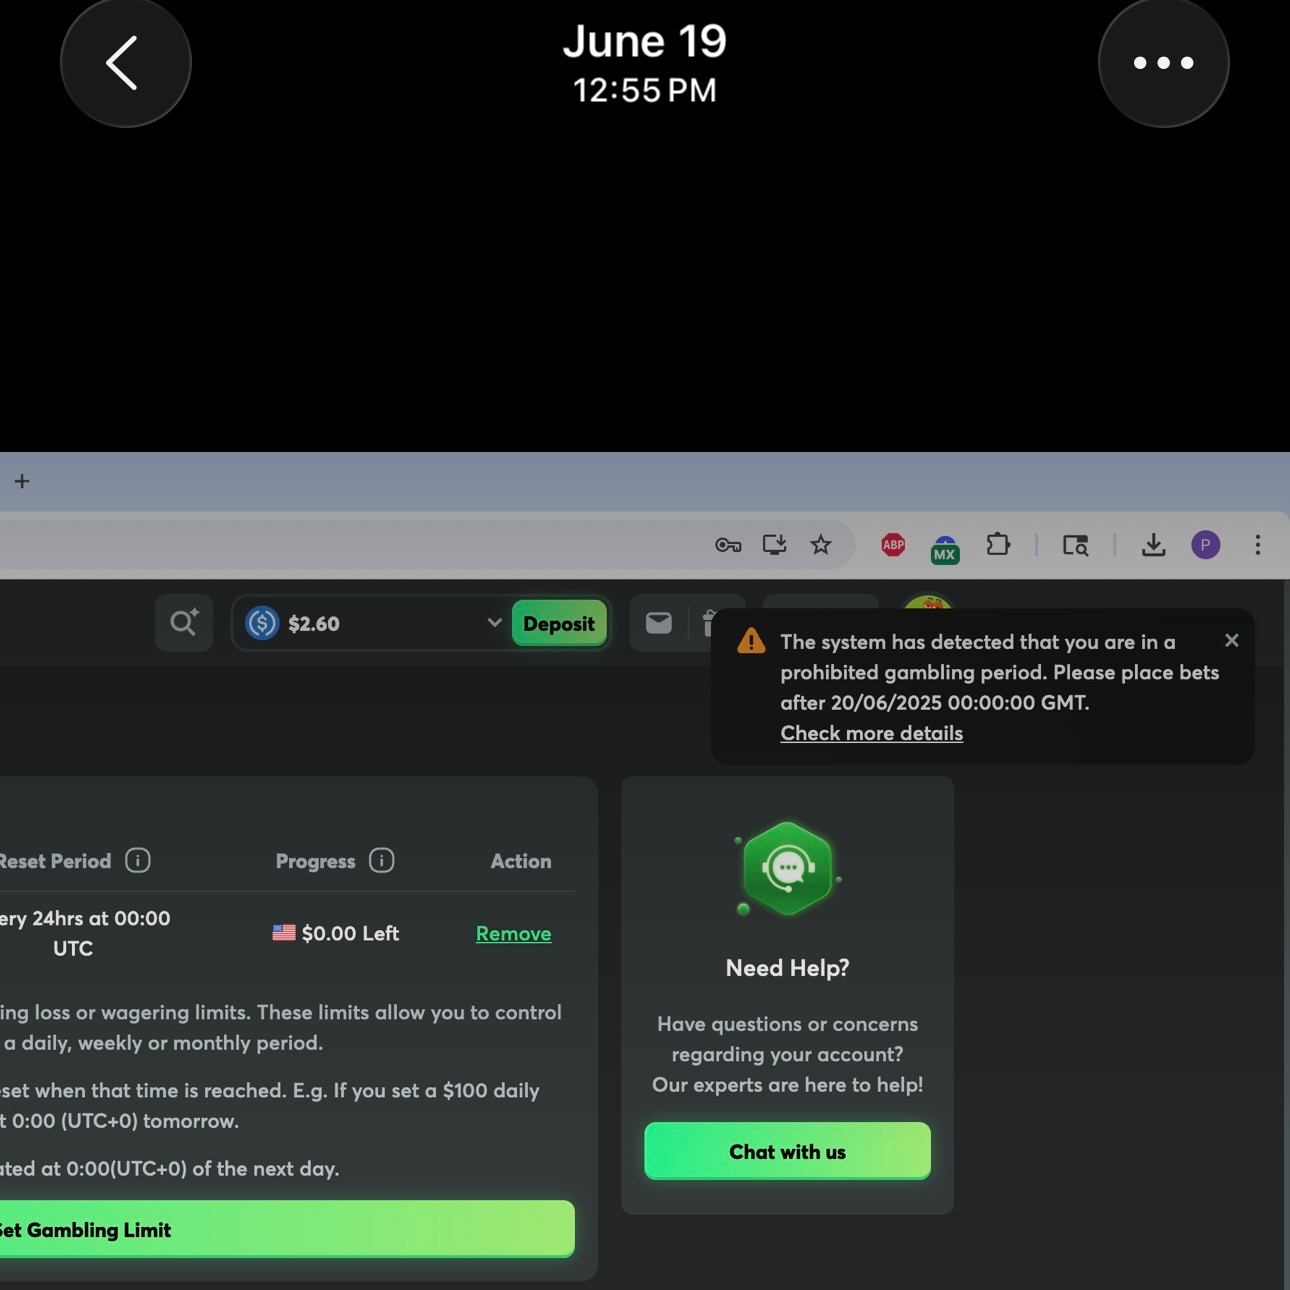The height and width of the screenshot is (1290, 1290).
Task: Bookmark this page with the star icon
Action: tap(821, 545)
